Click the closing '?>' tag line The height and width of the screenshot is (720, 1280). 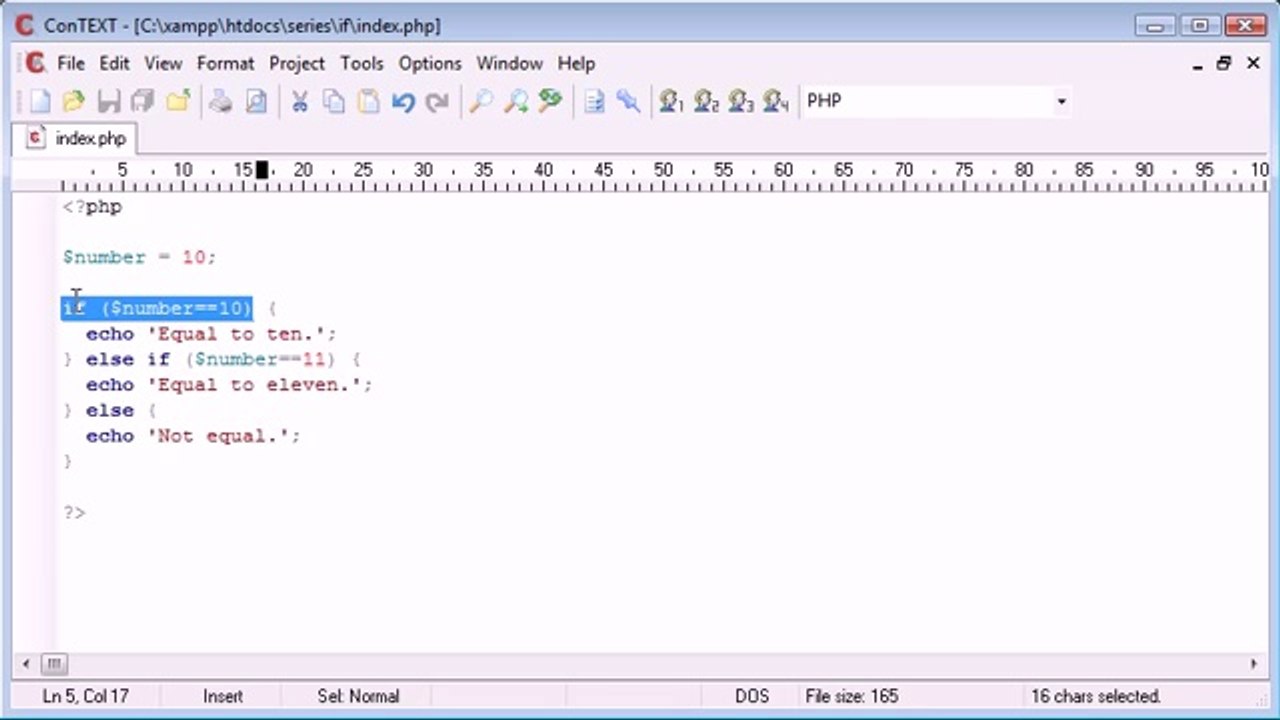(x=74, y=512)
